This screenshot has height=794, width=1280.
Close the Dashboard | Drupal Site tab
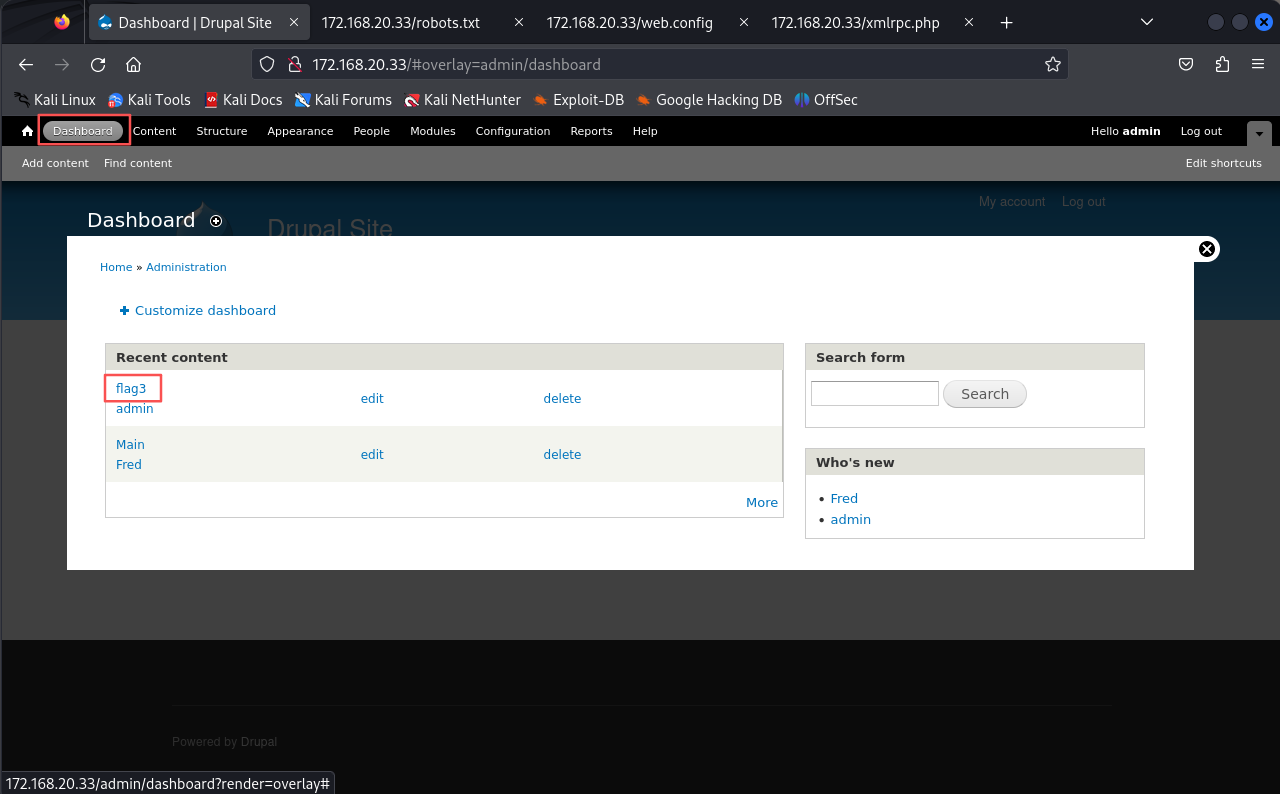[292, 22]
